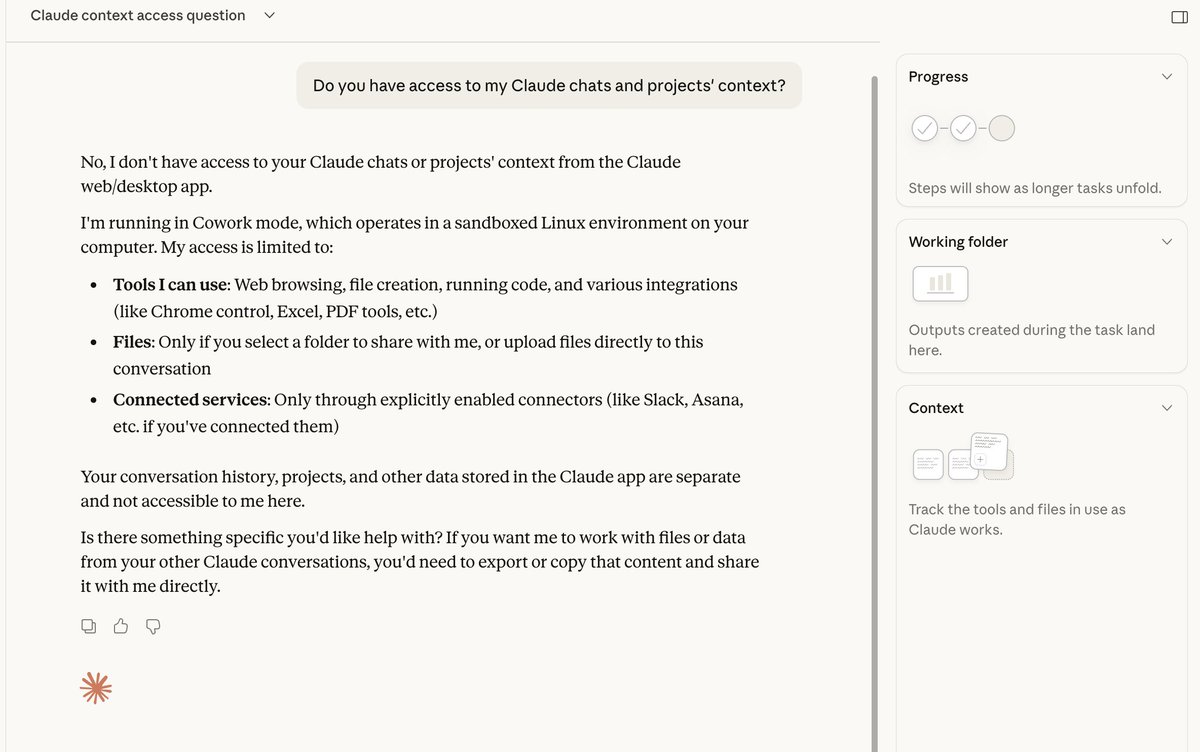
Task: Click the "Working folder" panel heading
Action: click(958, 242)
